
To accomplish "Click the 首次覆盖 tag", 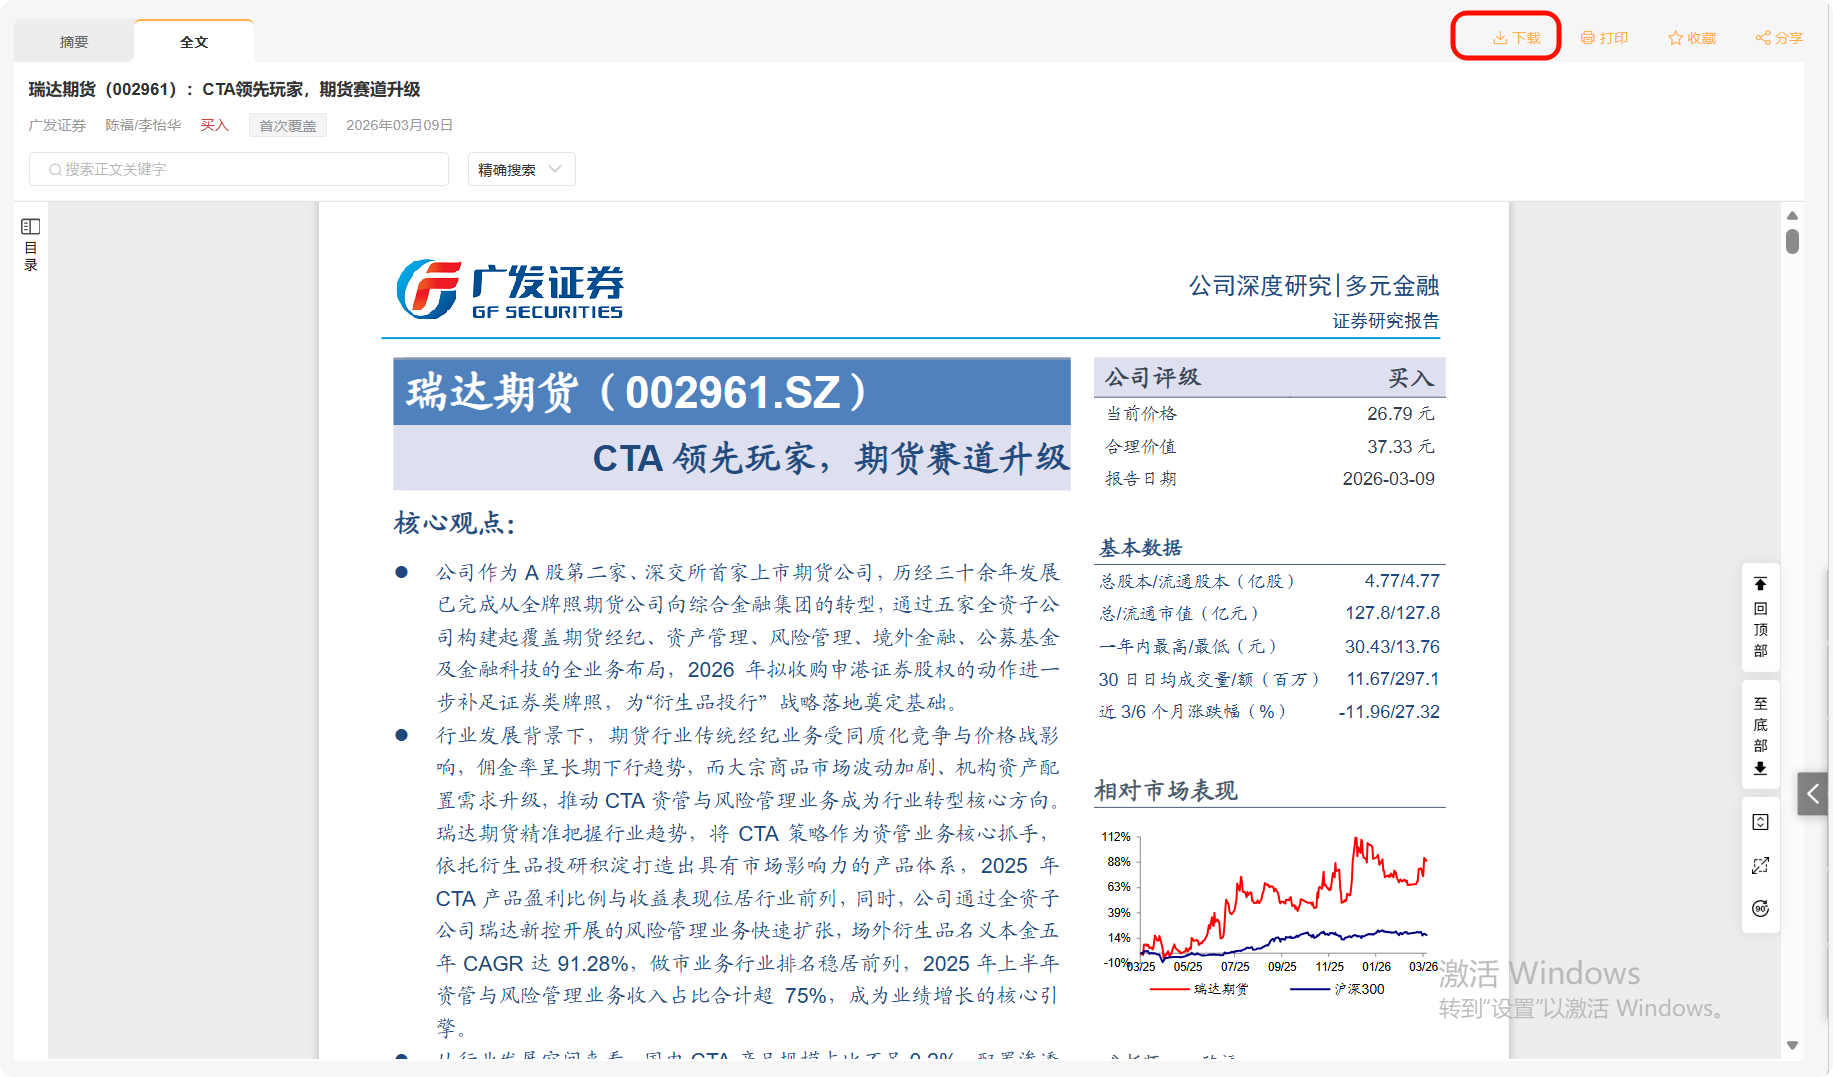I will pos(288,126).
